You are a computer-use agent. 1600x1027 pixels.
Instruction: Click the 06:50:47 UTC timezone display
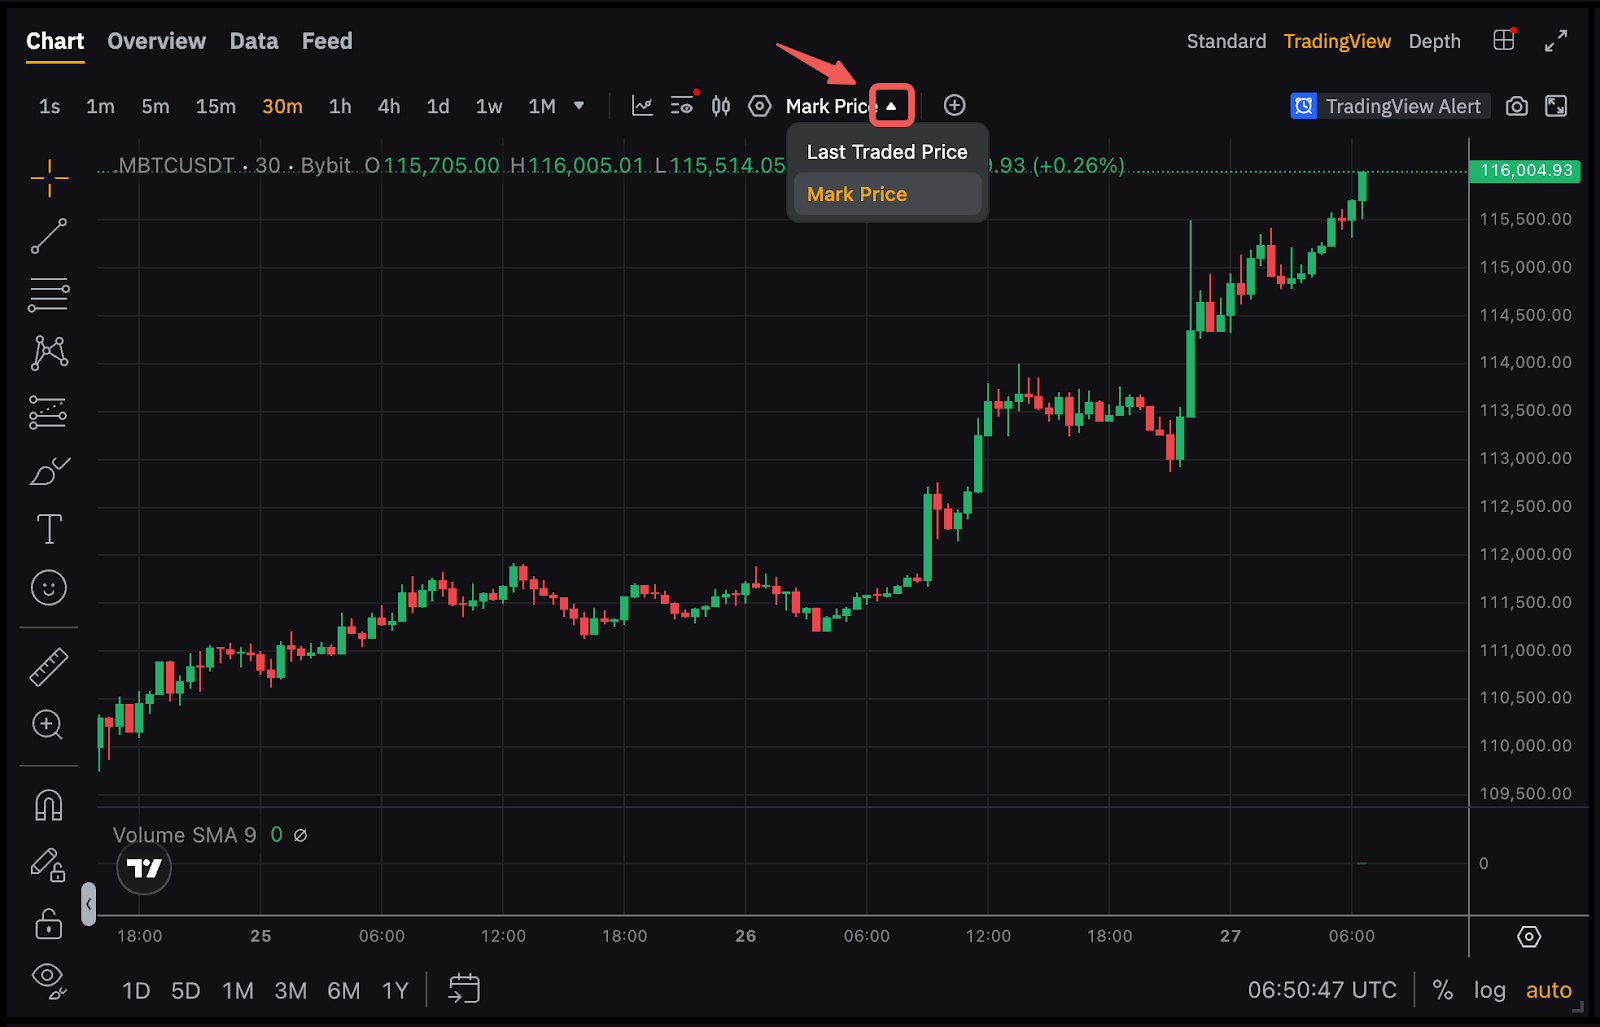(x=1321, y=990)
